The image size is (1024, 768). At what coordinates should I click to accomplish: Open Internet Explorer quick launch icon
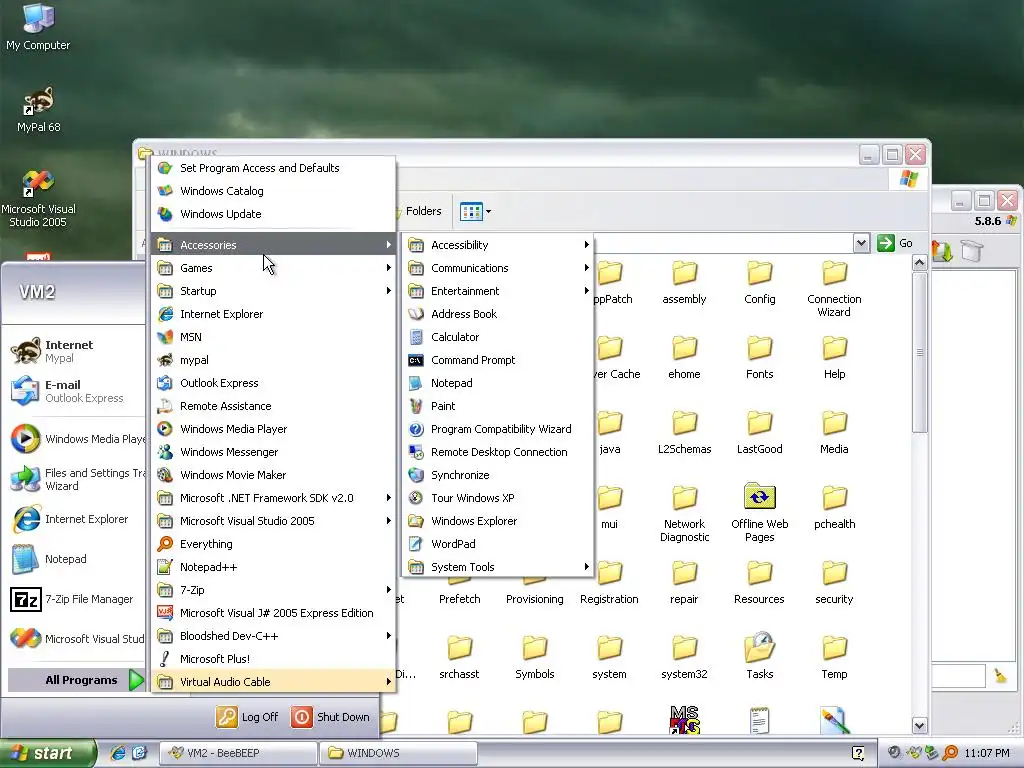click(x=118, y=753)
